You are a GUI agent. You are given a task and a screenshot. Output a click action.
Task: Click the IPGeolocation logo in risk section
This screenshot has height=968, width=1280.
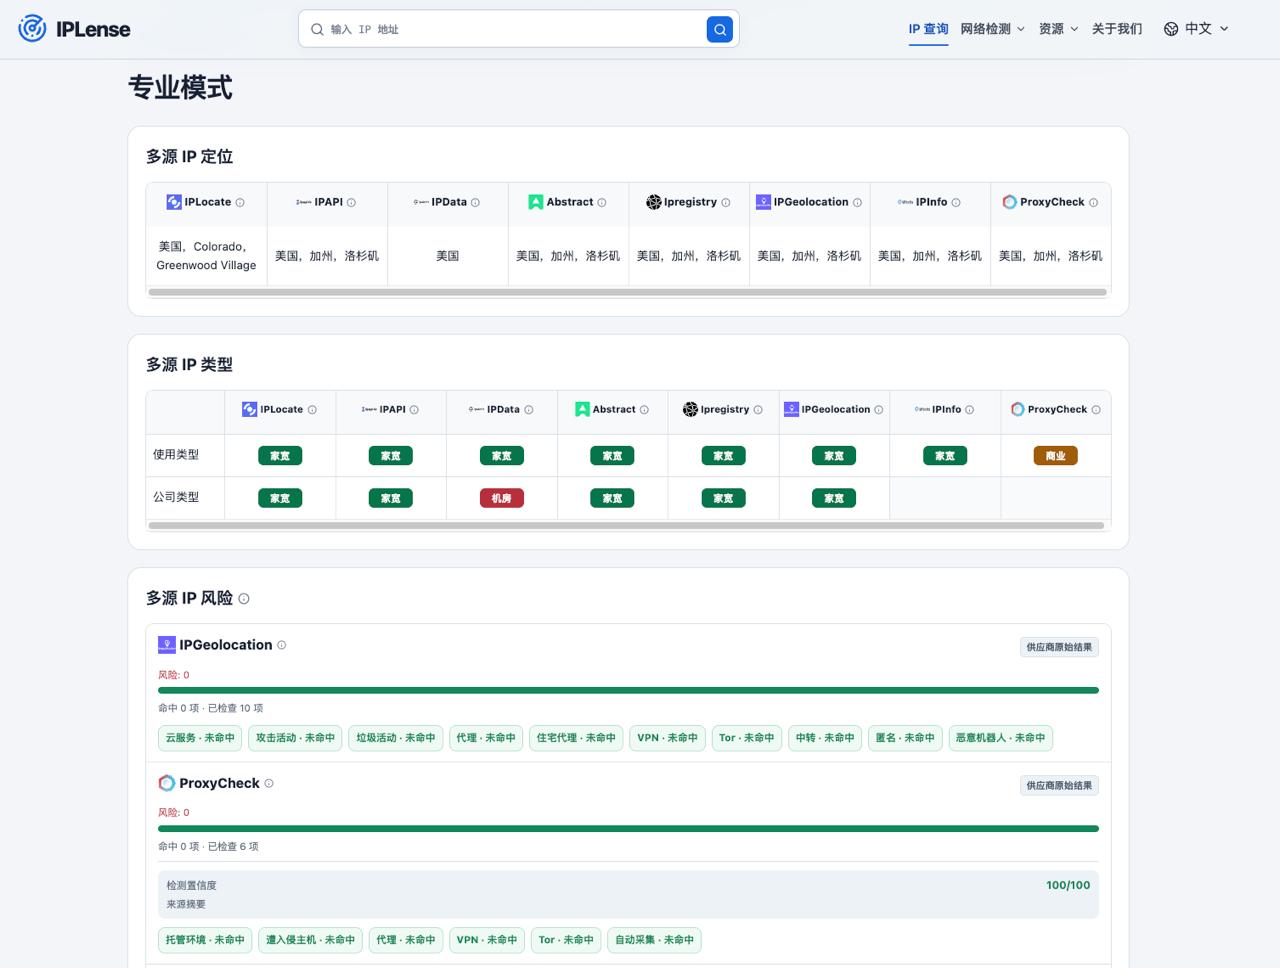coord(167,645)
